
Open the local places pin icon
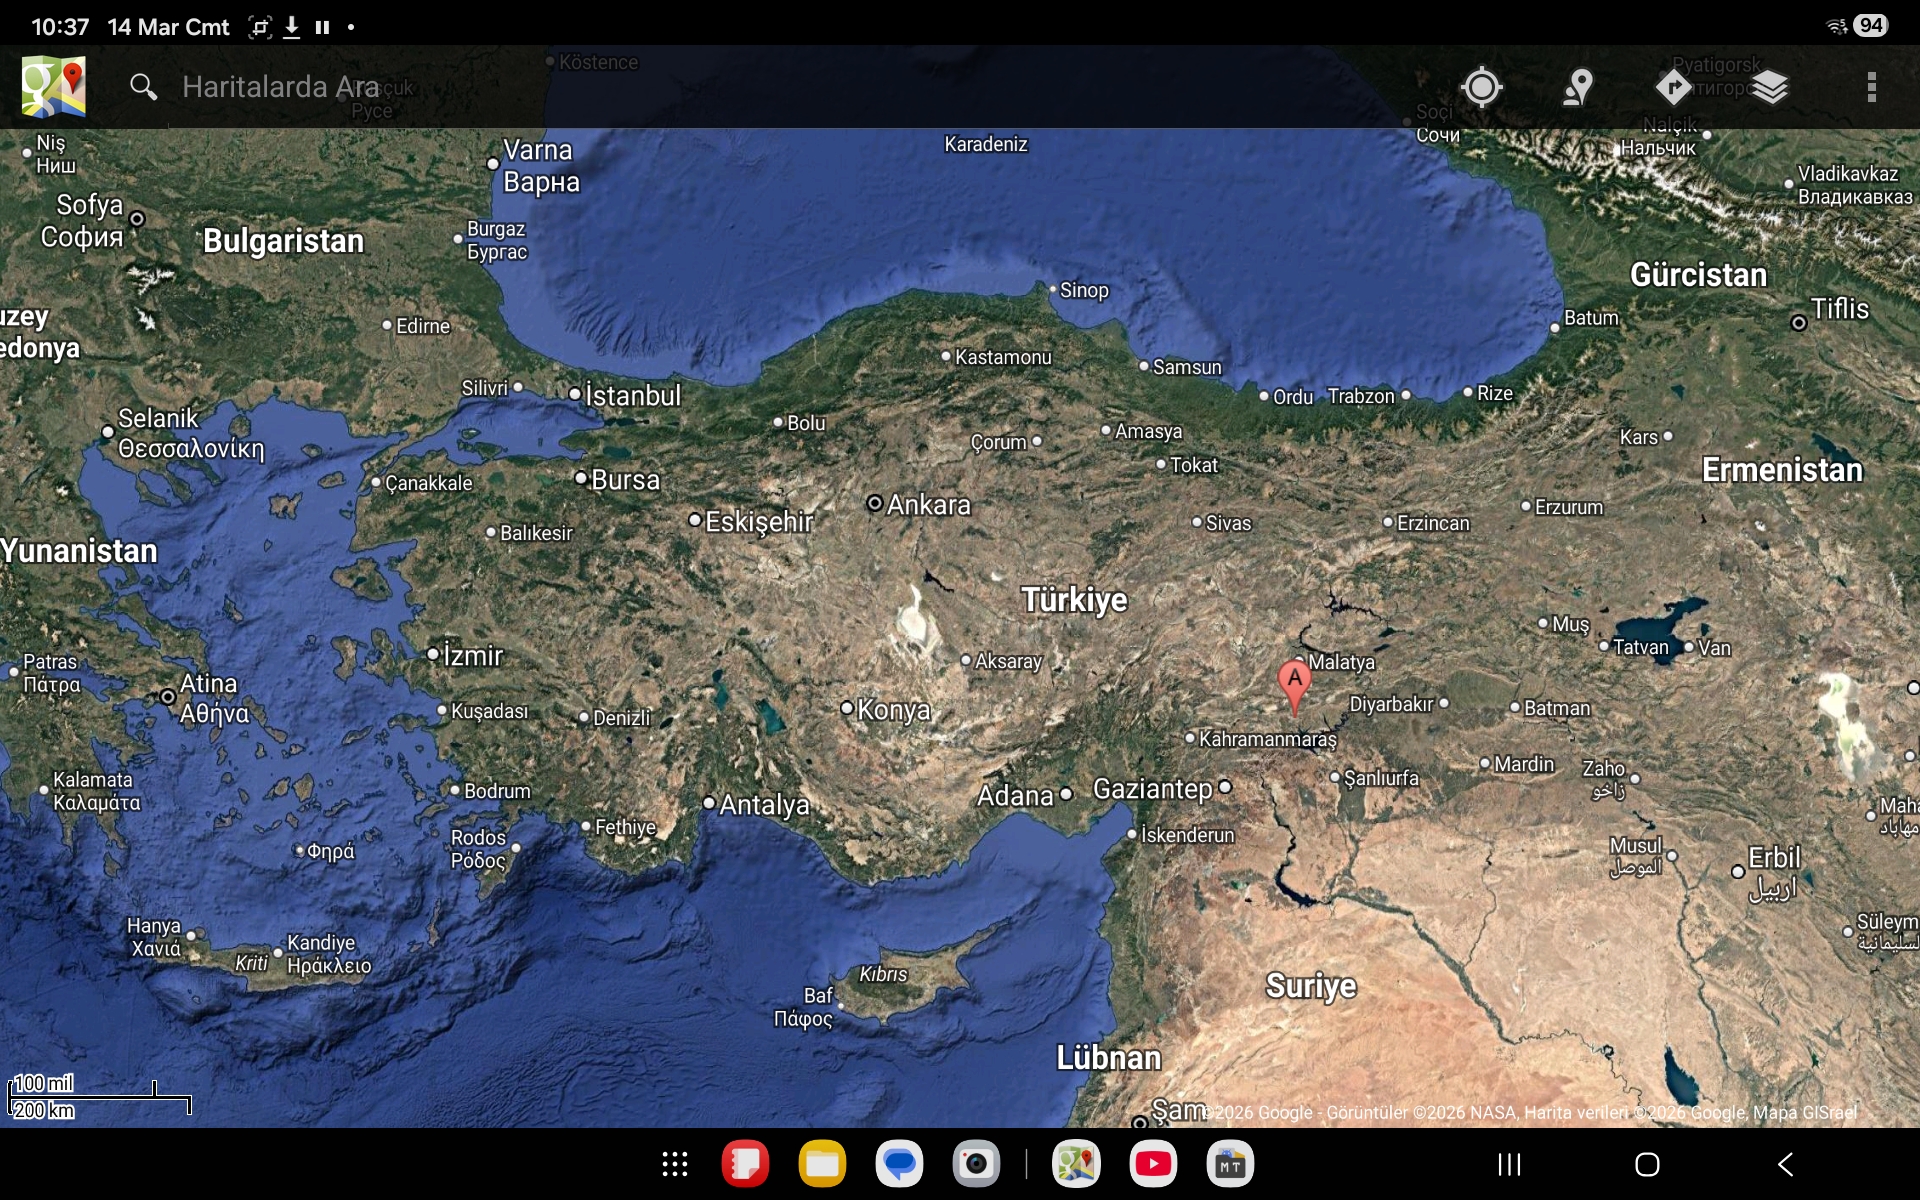point(1577,87)
